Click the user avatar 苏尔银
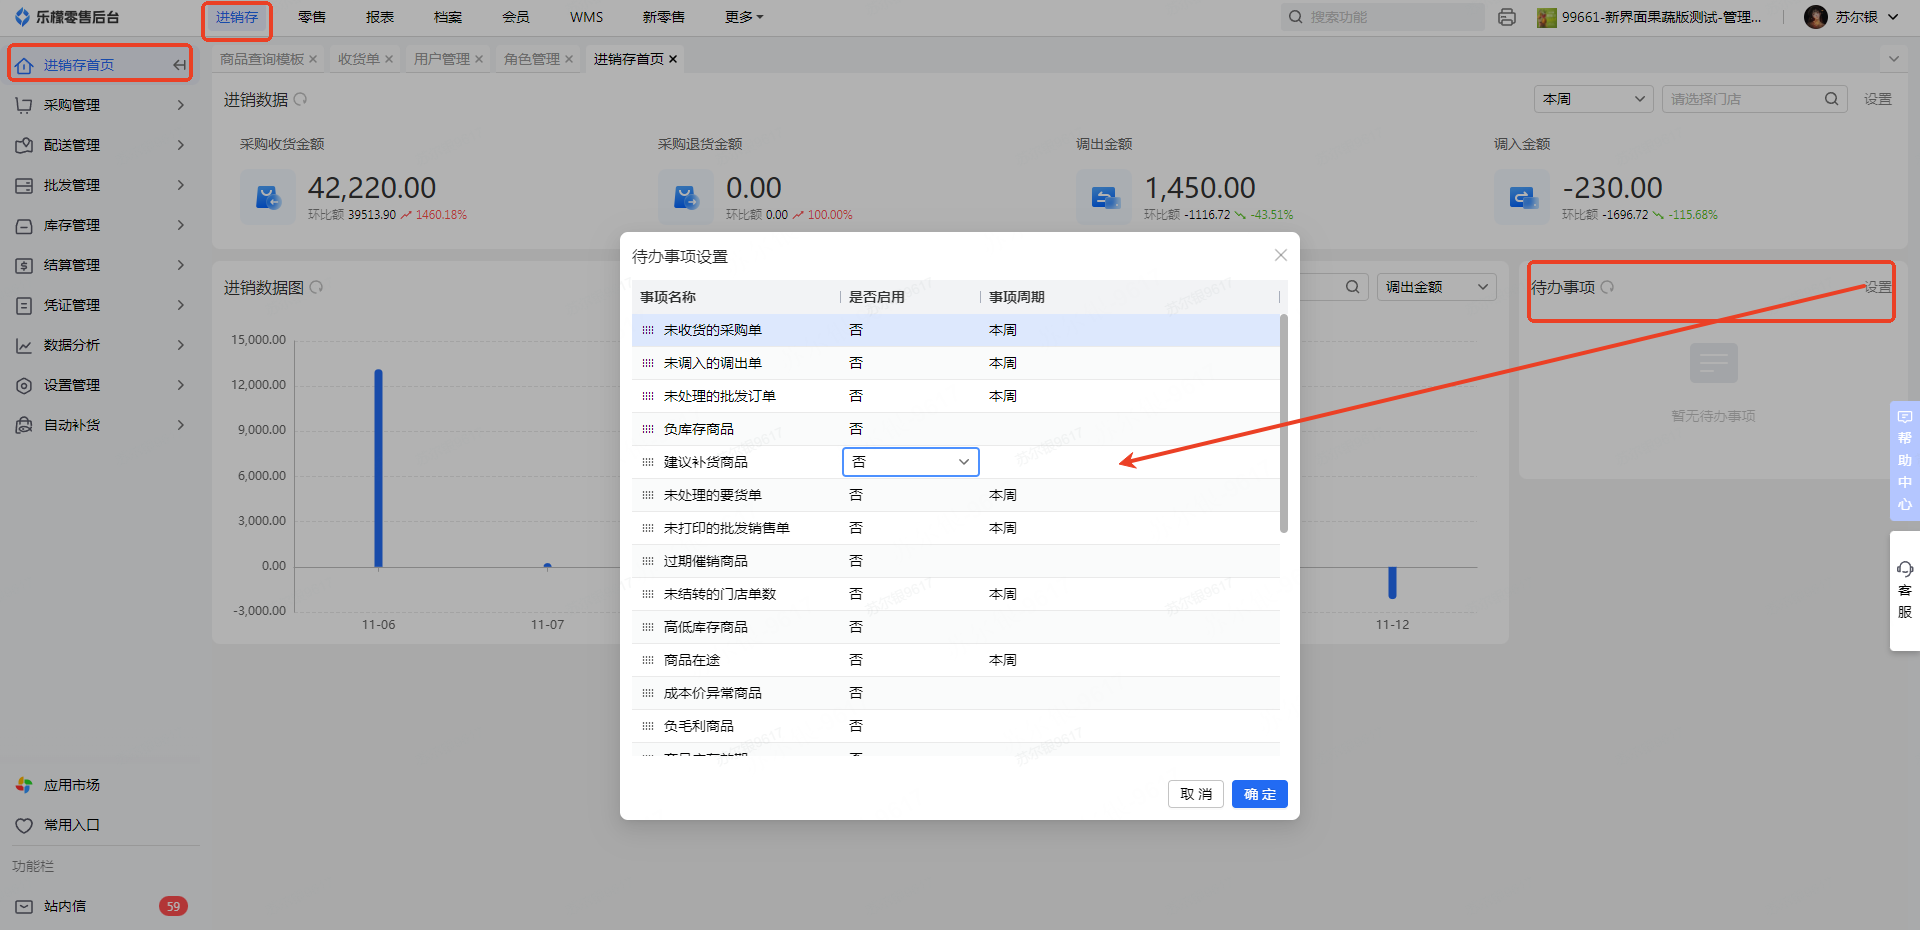The height and width of the screenshot is (930, 1920). [1816, 17]
